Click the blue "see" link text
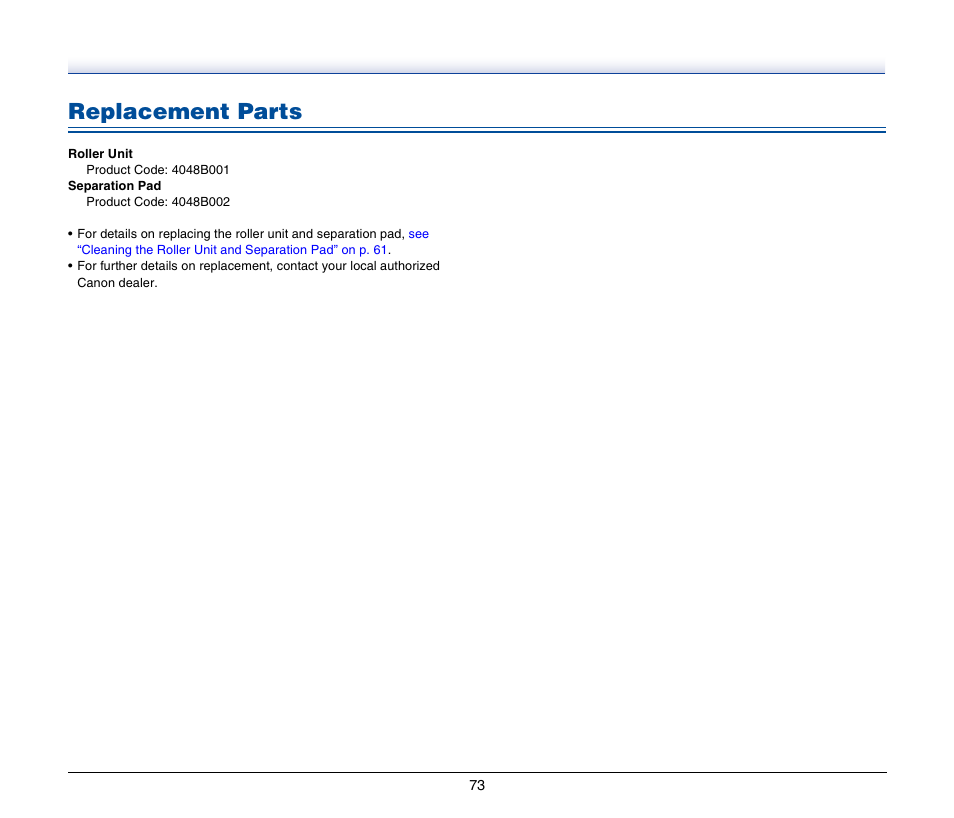 [x=419, y=234]
